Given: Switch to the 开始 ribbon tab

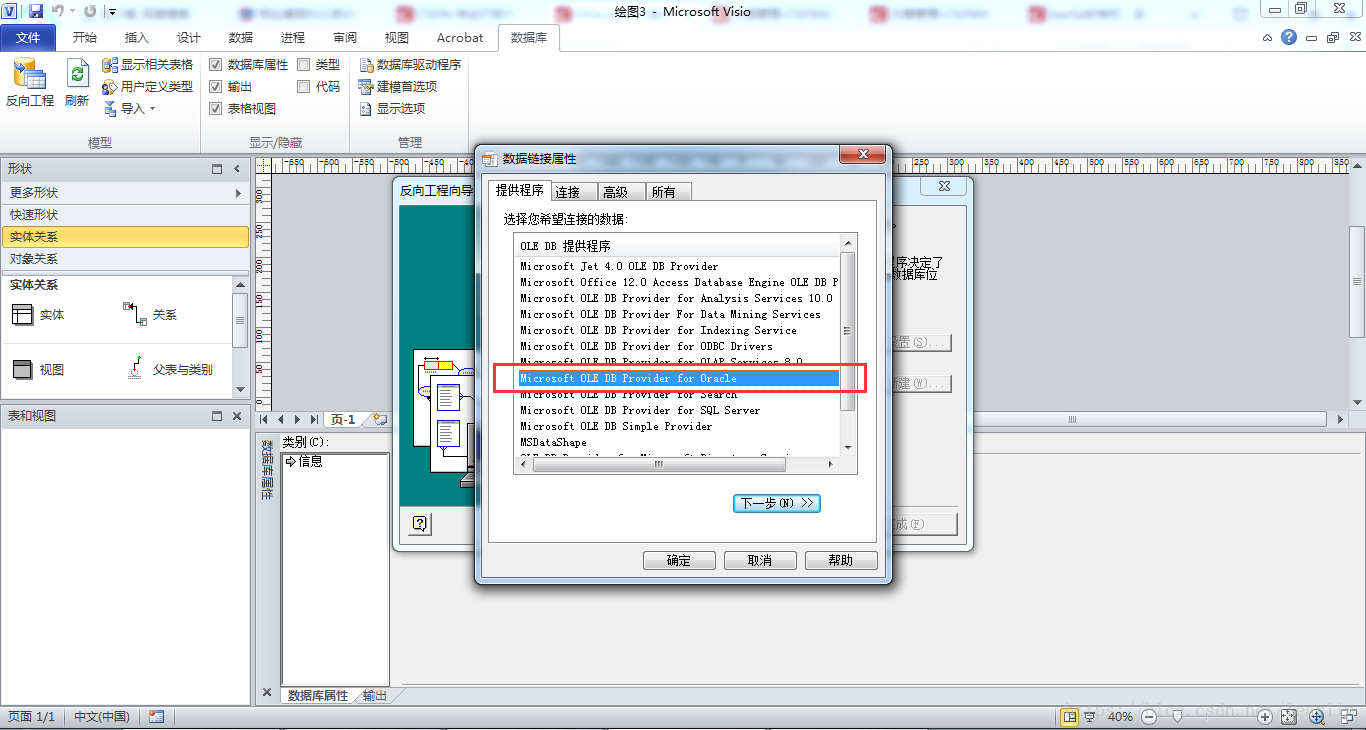Looking at the screenshot, I should point(85,38).
